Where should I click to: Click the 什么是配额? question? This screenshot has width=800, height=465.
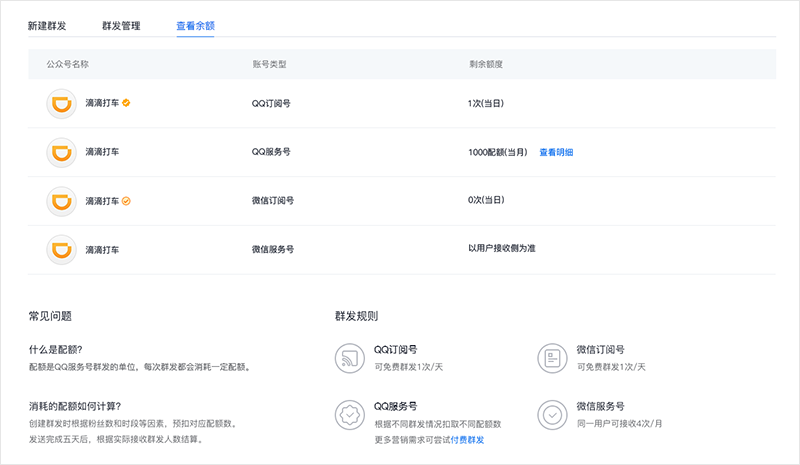click(x=56, y=350)
